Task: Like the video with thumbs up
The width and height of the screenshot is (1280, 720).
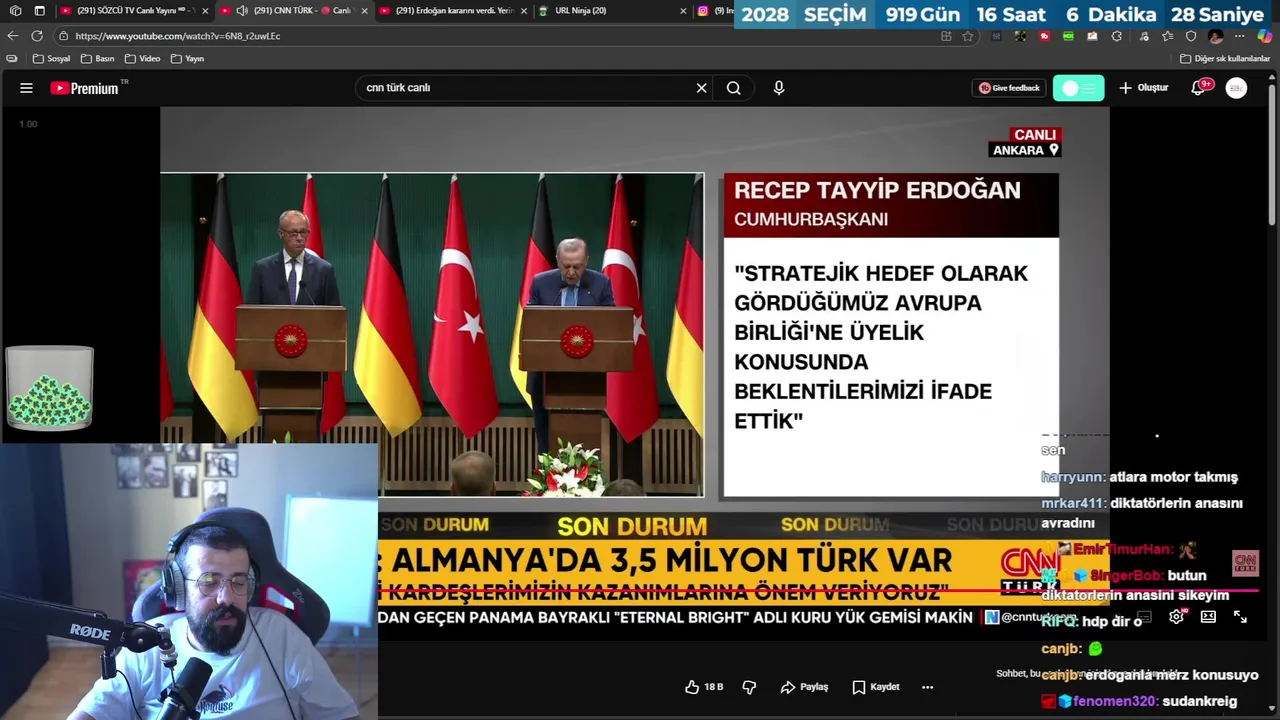Action: coord(703,687)
